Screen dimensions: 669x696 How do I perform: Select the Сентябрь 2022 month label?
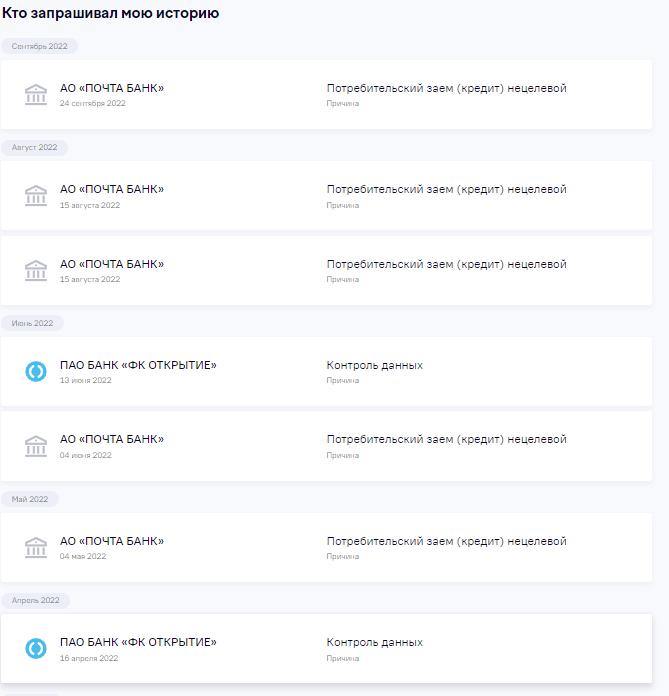click(39, 46)
